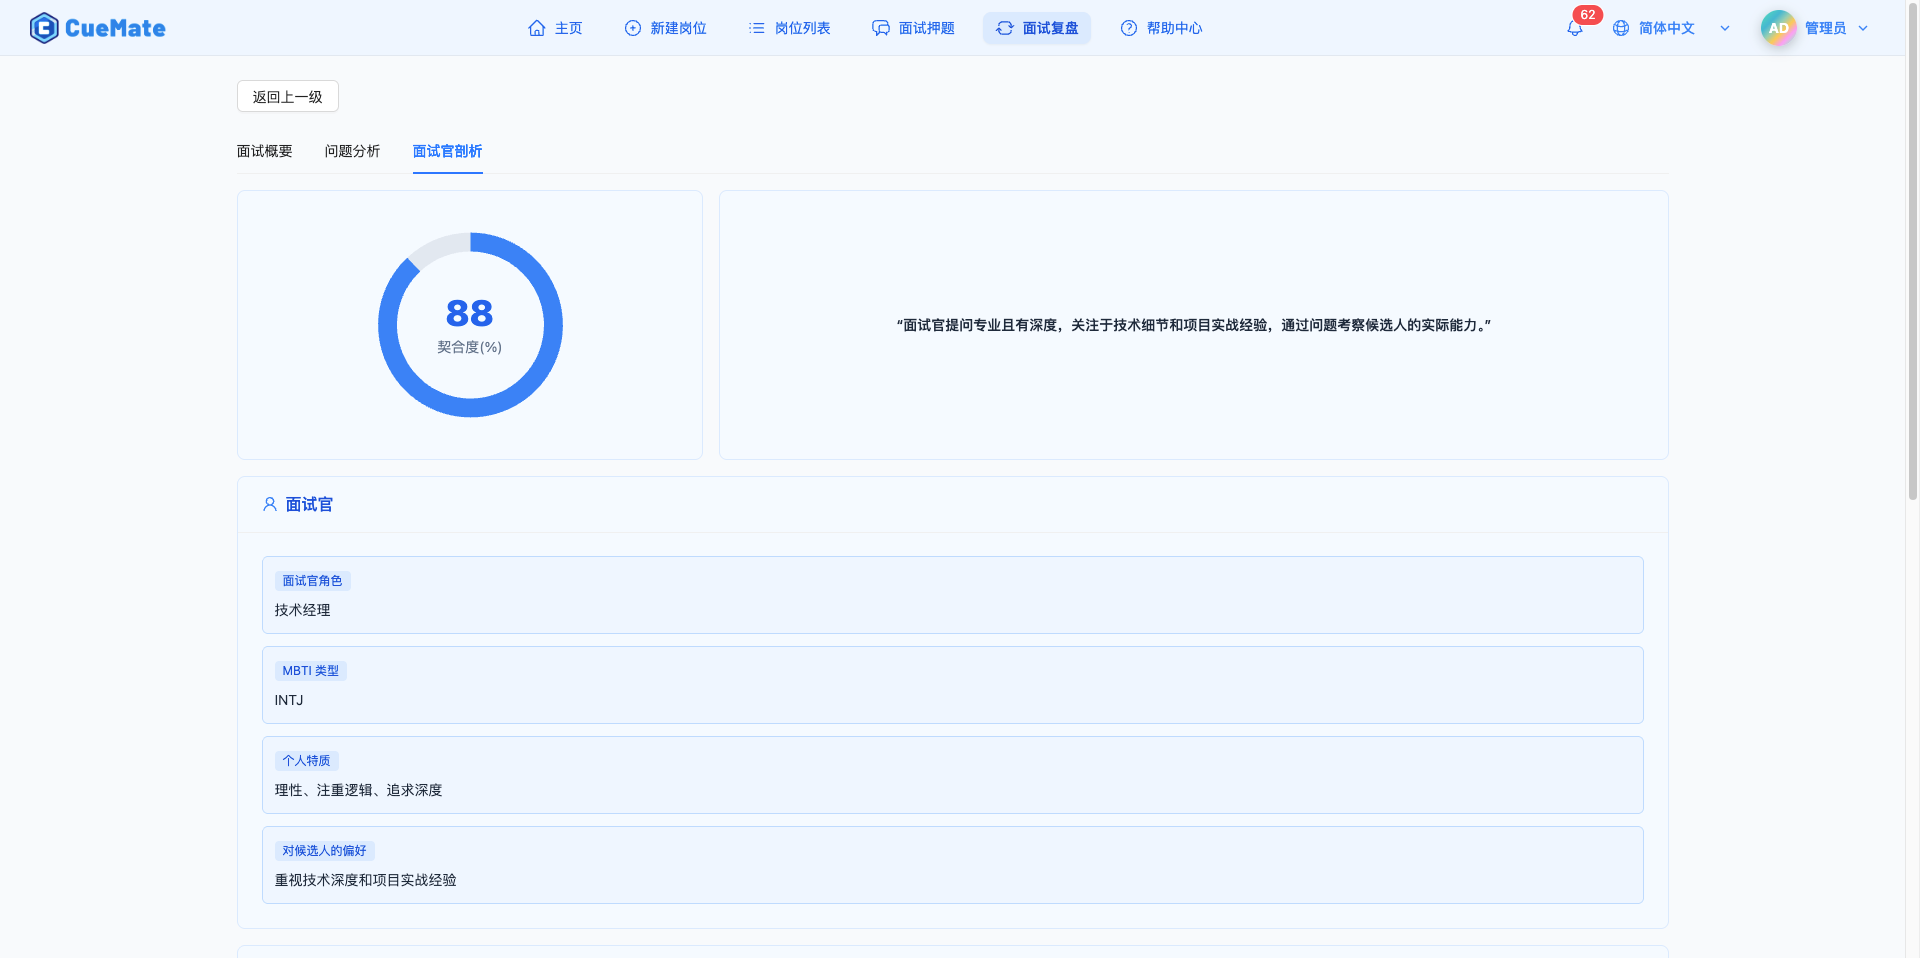Image resolution: width=1920 pixels, height=958 pixels.
Task: Click the AD avatar thumbnail
Action: click(x=1777, y=27)
